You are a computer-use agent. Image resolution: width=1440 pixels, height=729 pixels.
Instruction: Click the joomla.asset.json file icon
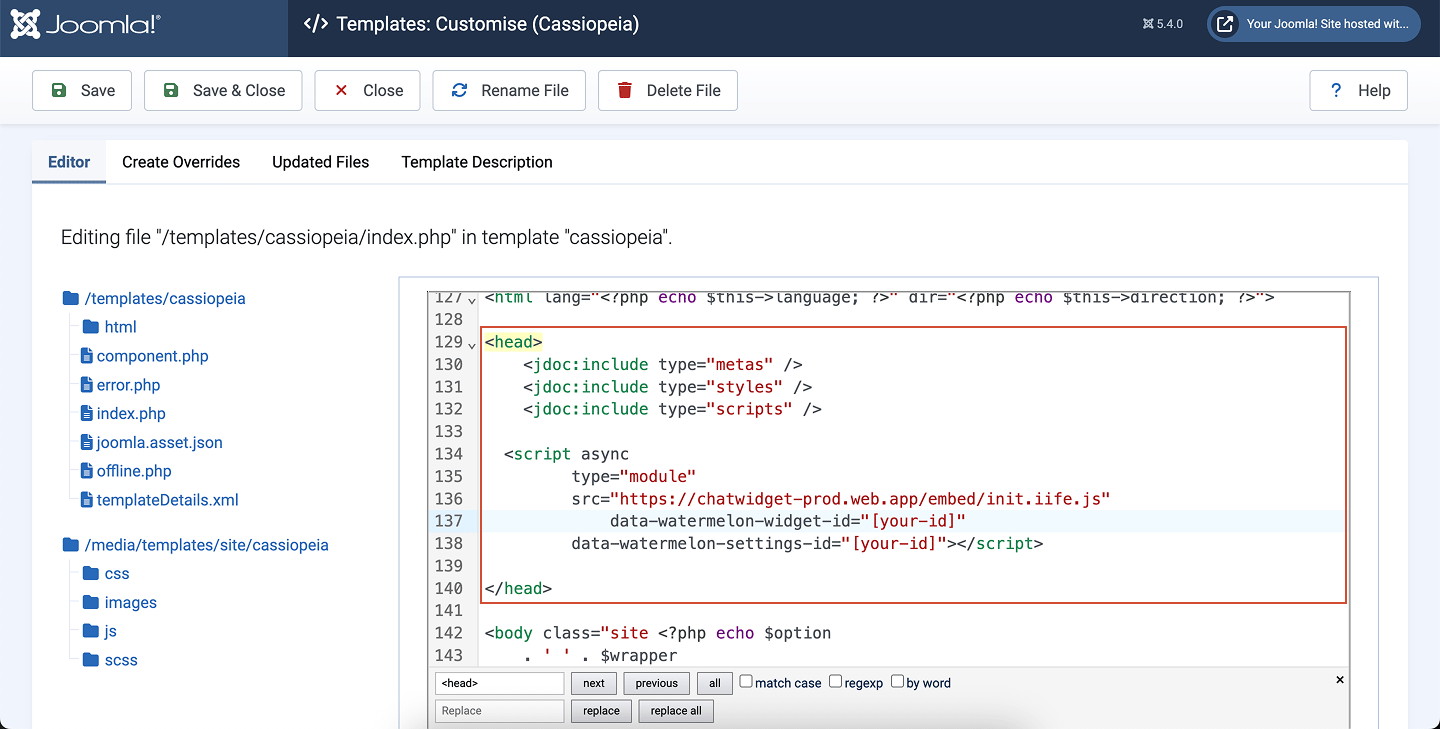click(x=87, y=442)
